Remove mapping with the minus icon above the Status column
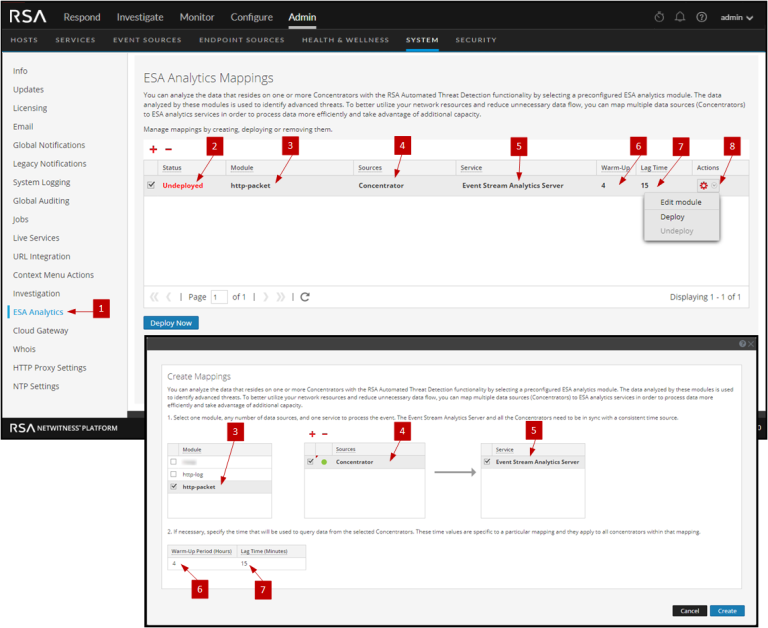This screenshot has height=628, width=768. [x=168, y=149]
